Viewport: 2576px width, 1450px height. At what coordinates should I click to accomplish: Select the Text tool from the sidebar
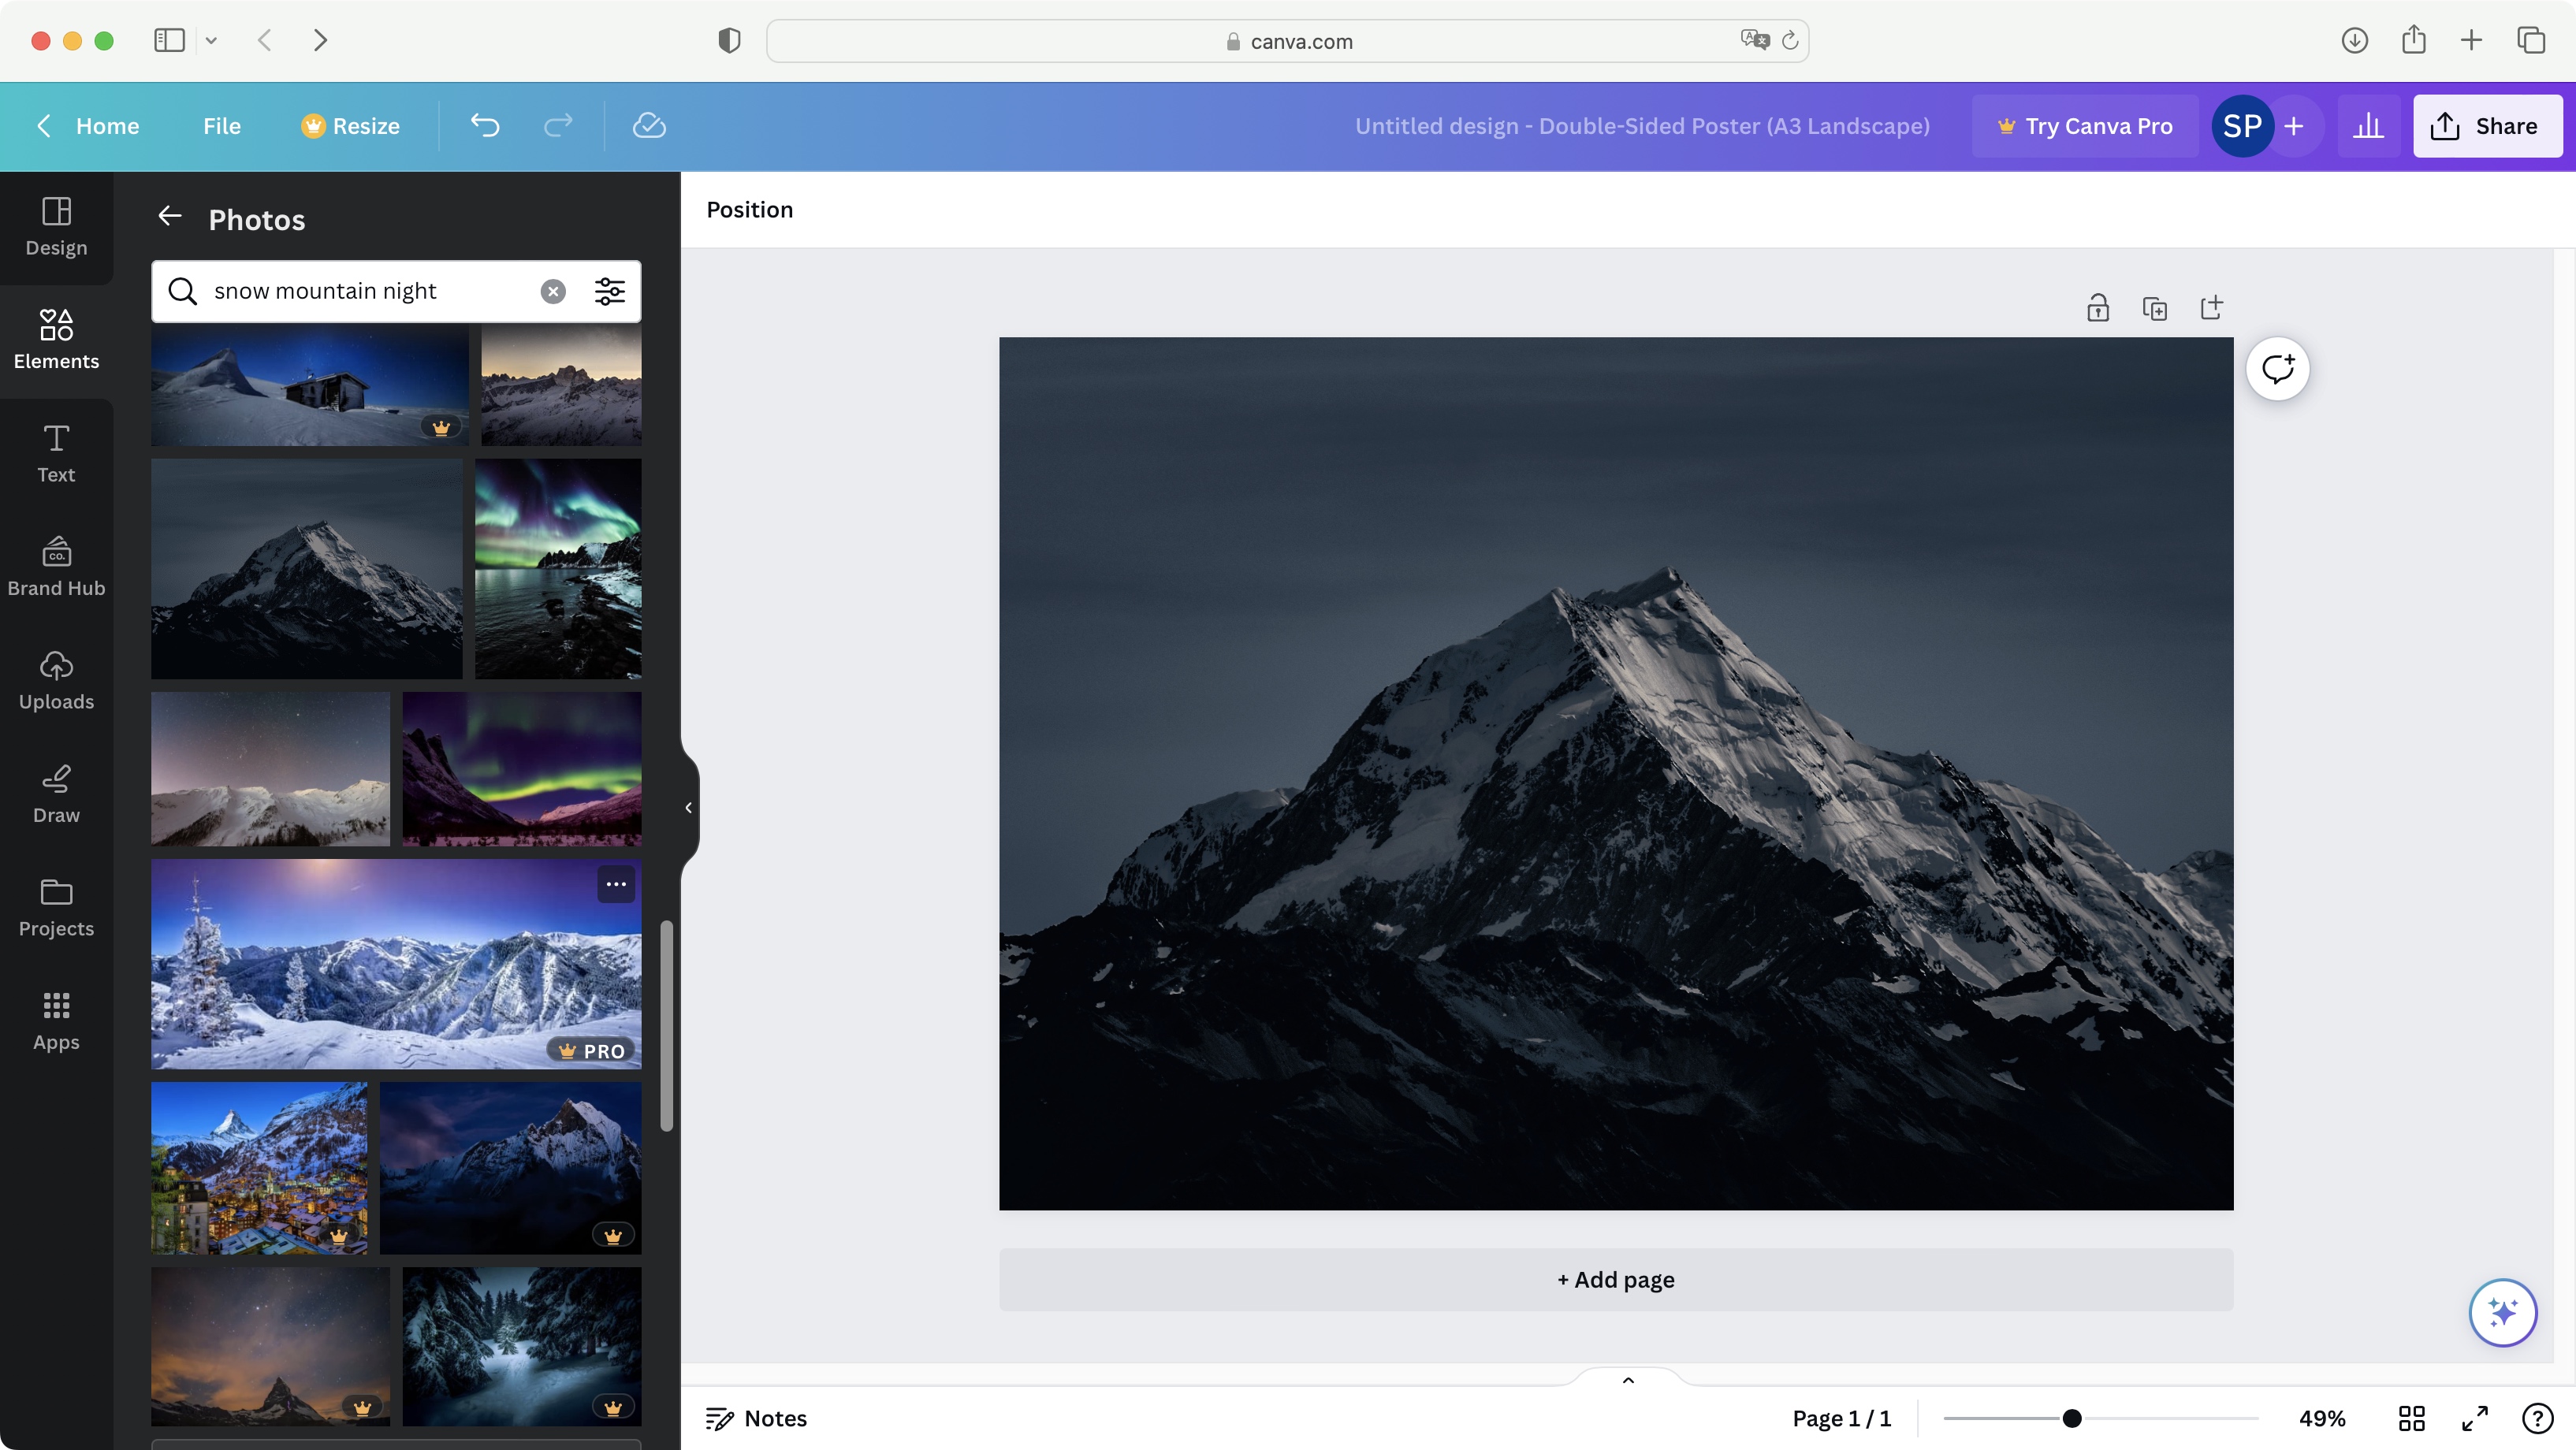(x=55, y=452)
